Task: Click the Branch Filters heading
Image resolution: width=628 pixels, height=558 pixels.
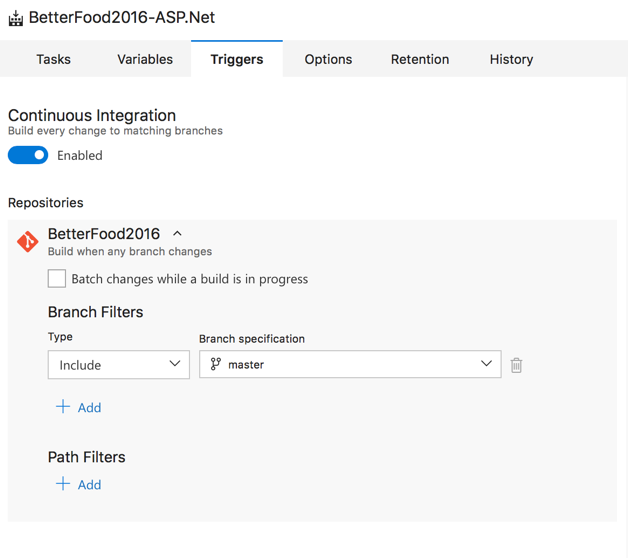Action: click(95, 312)
